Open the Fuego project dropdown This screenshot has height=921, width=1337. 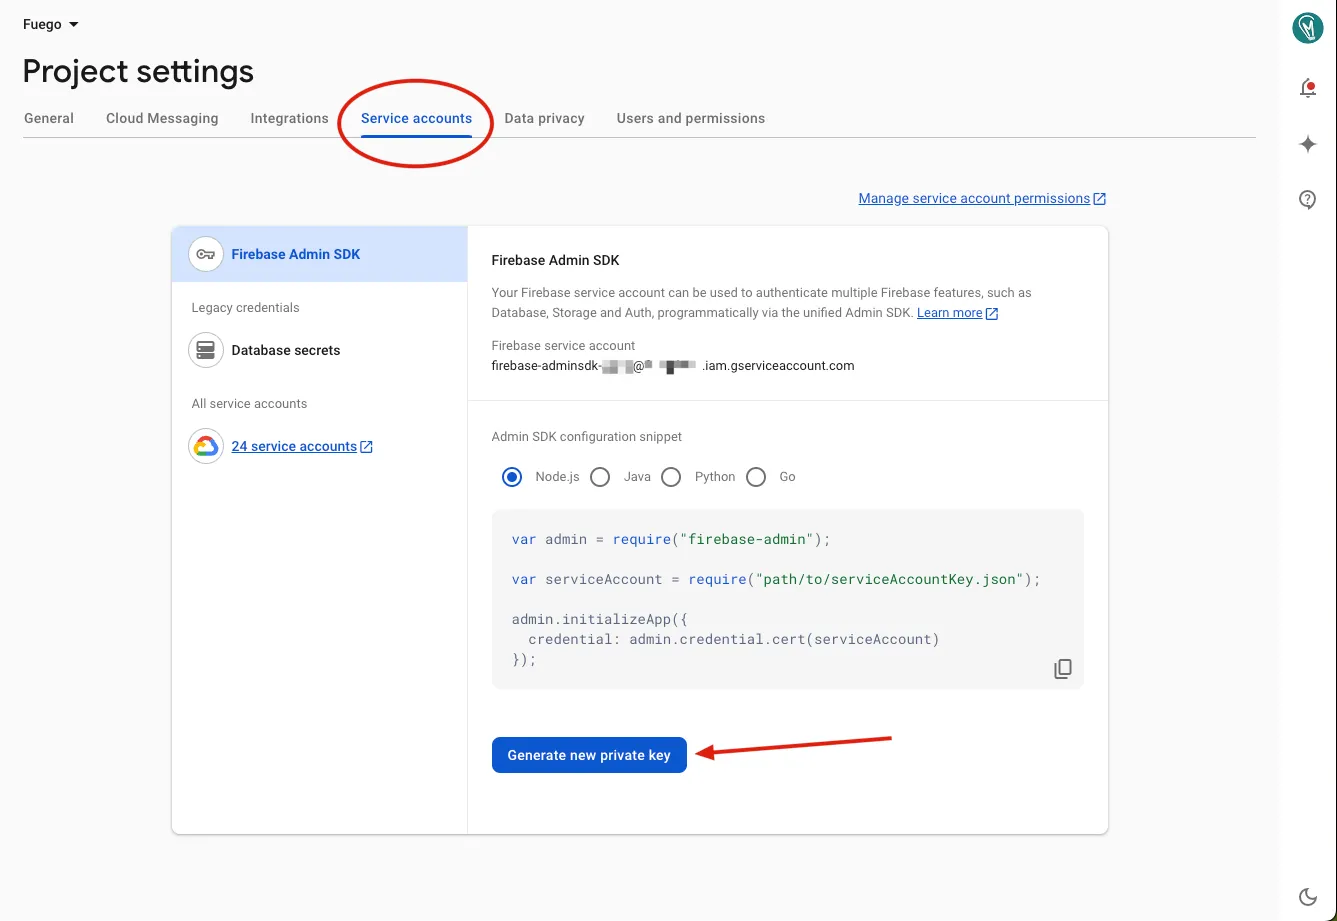pos(50,24)
